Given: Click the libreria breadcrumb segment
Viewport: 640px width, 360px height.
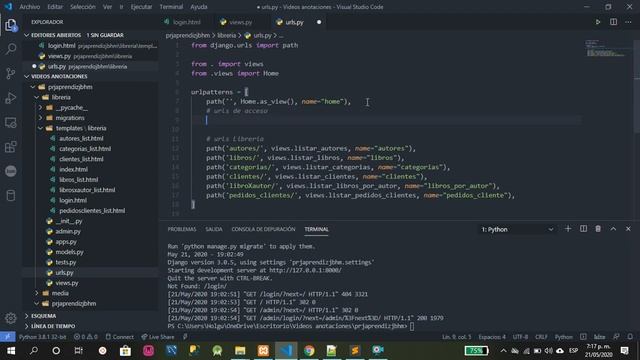Looking at the screenshot, I should [x=227, y=36].
